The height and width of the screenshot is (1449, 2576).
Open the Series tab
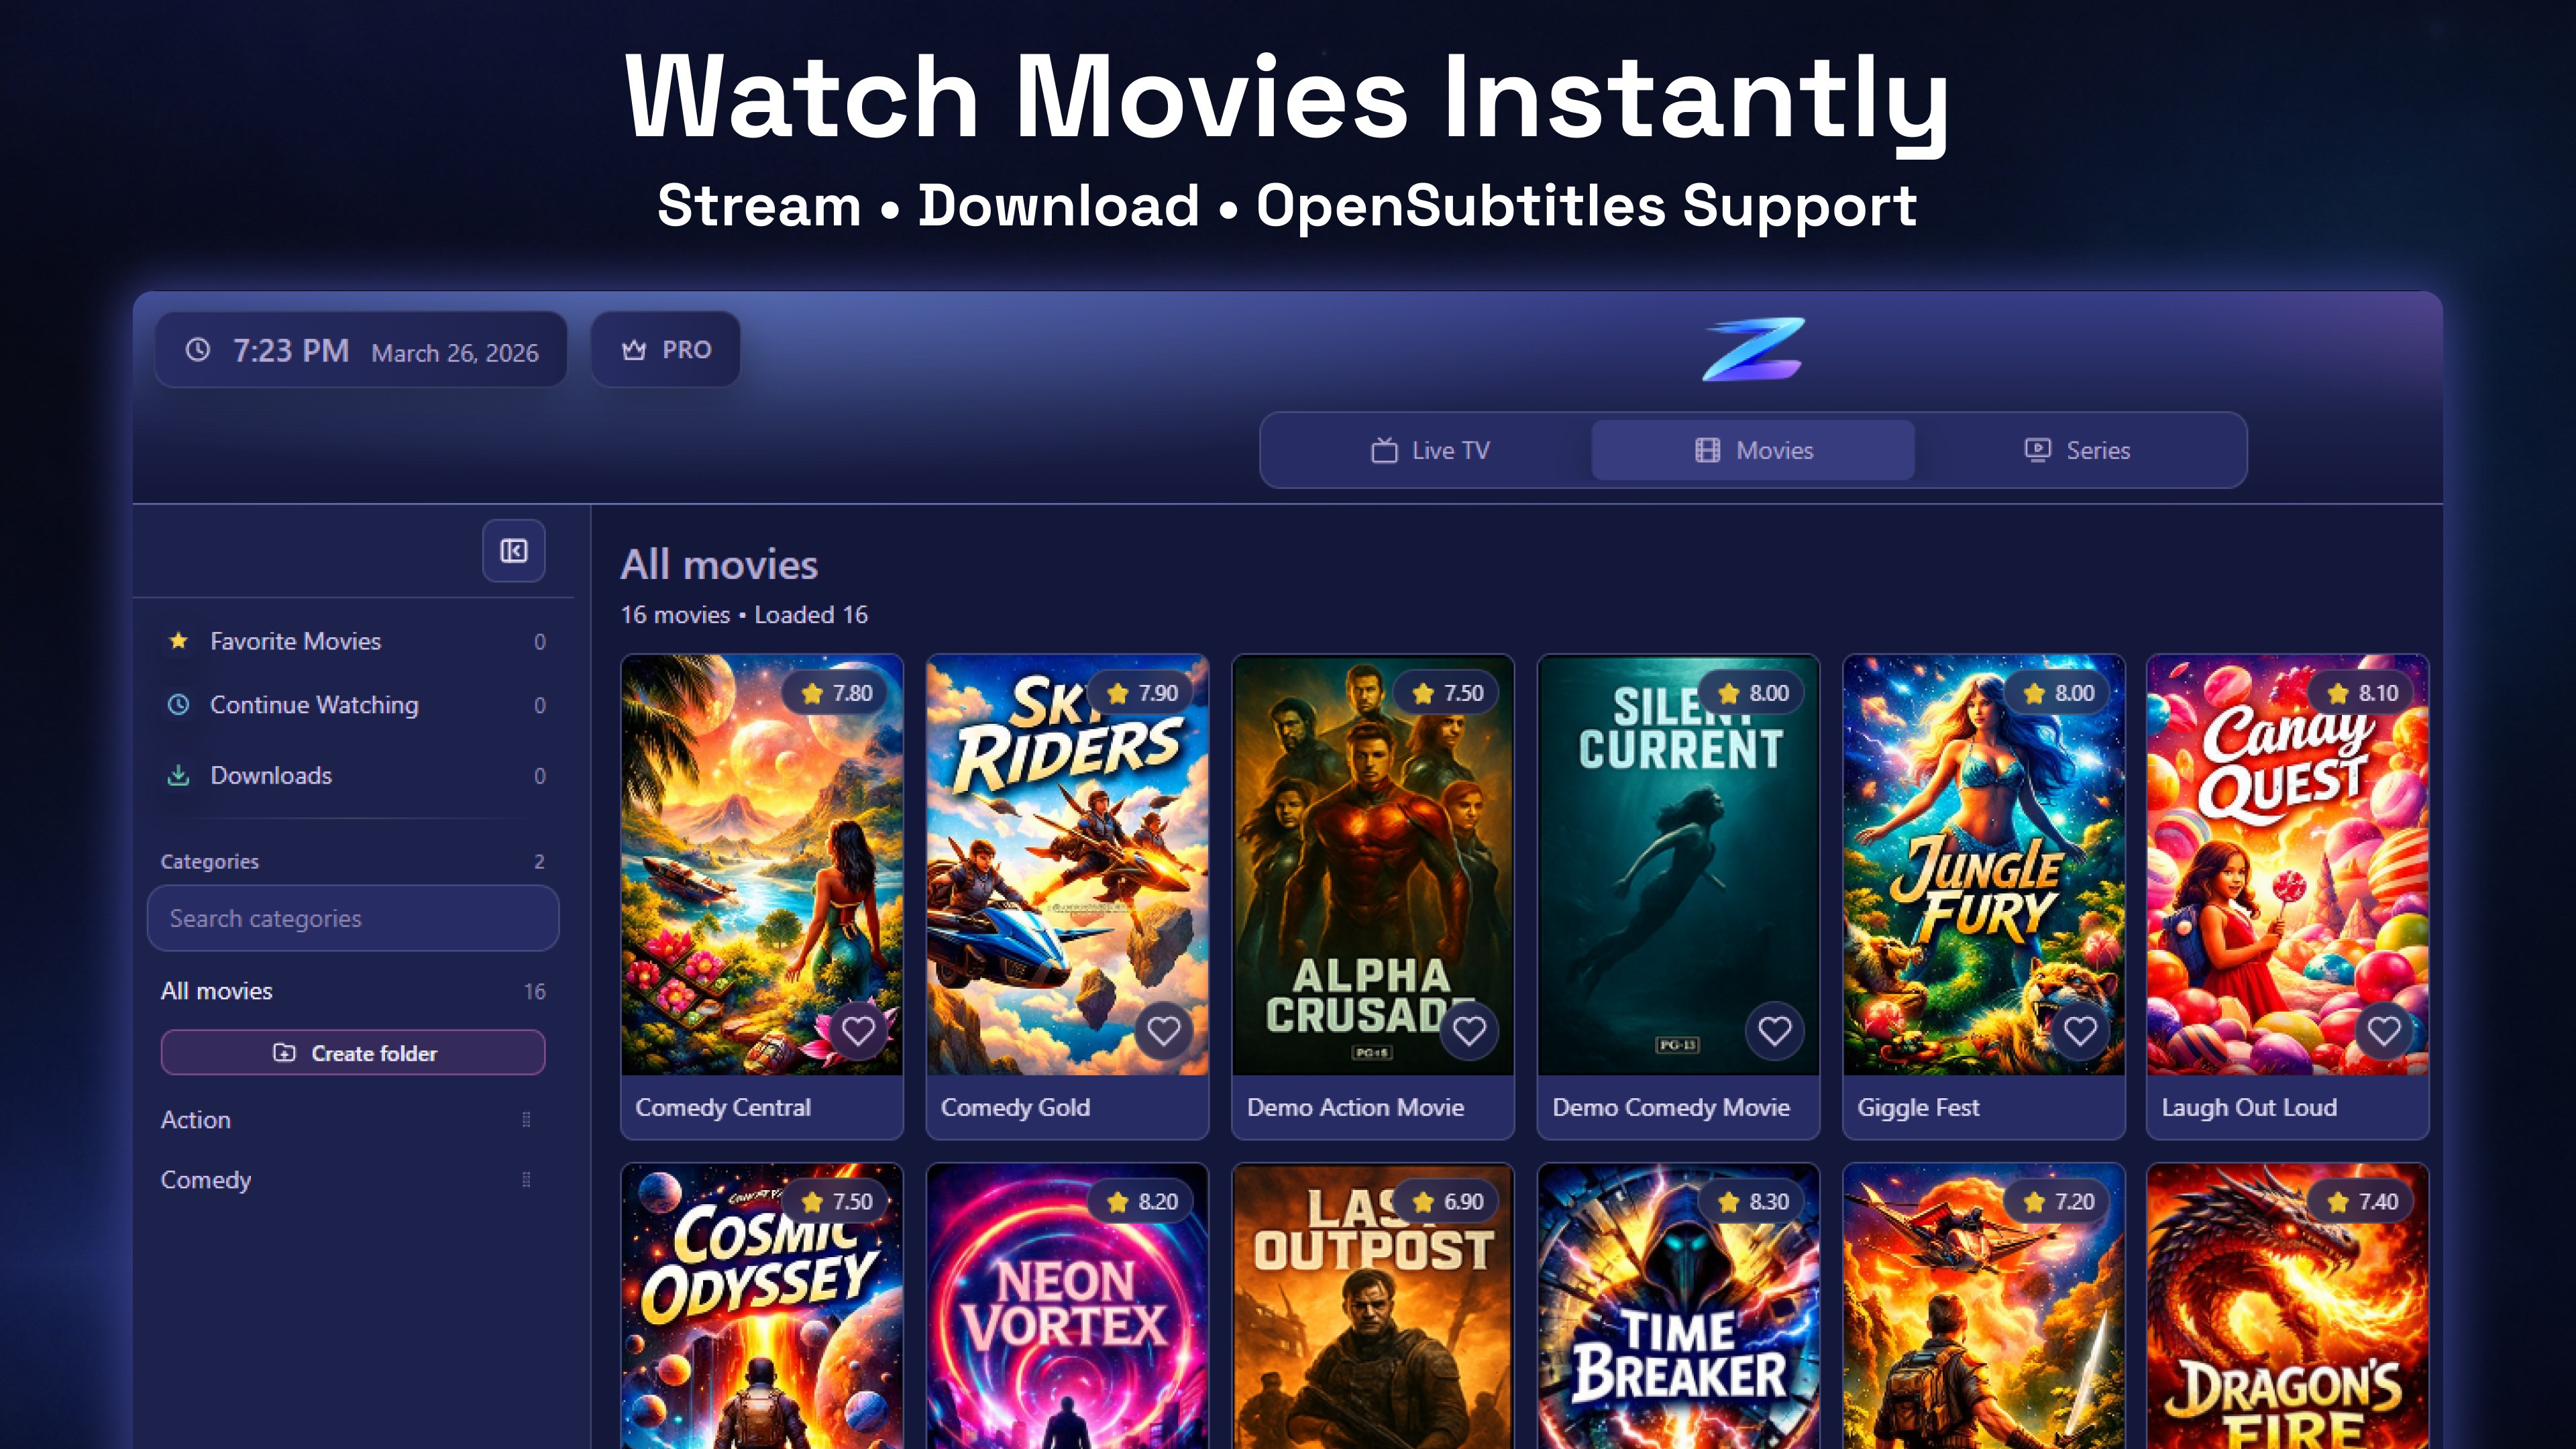[x=2077, y=450]
